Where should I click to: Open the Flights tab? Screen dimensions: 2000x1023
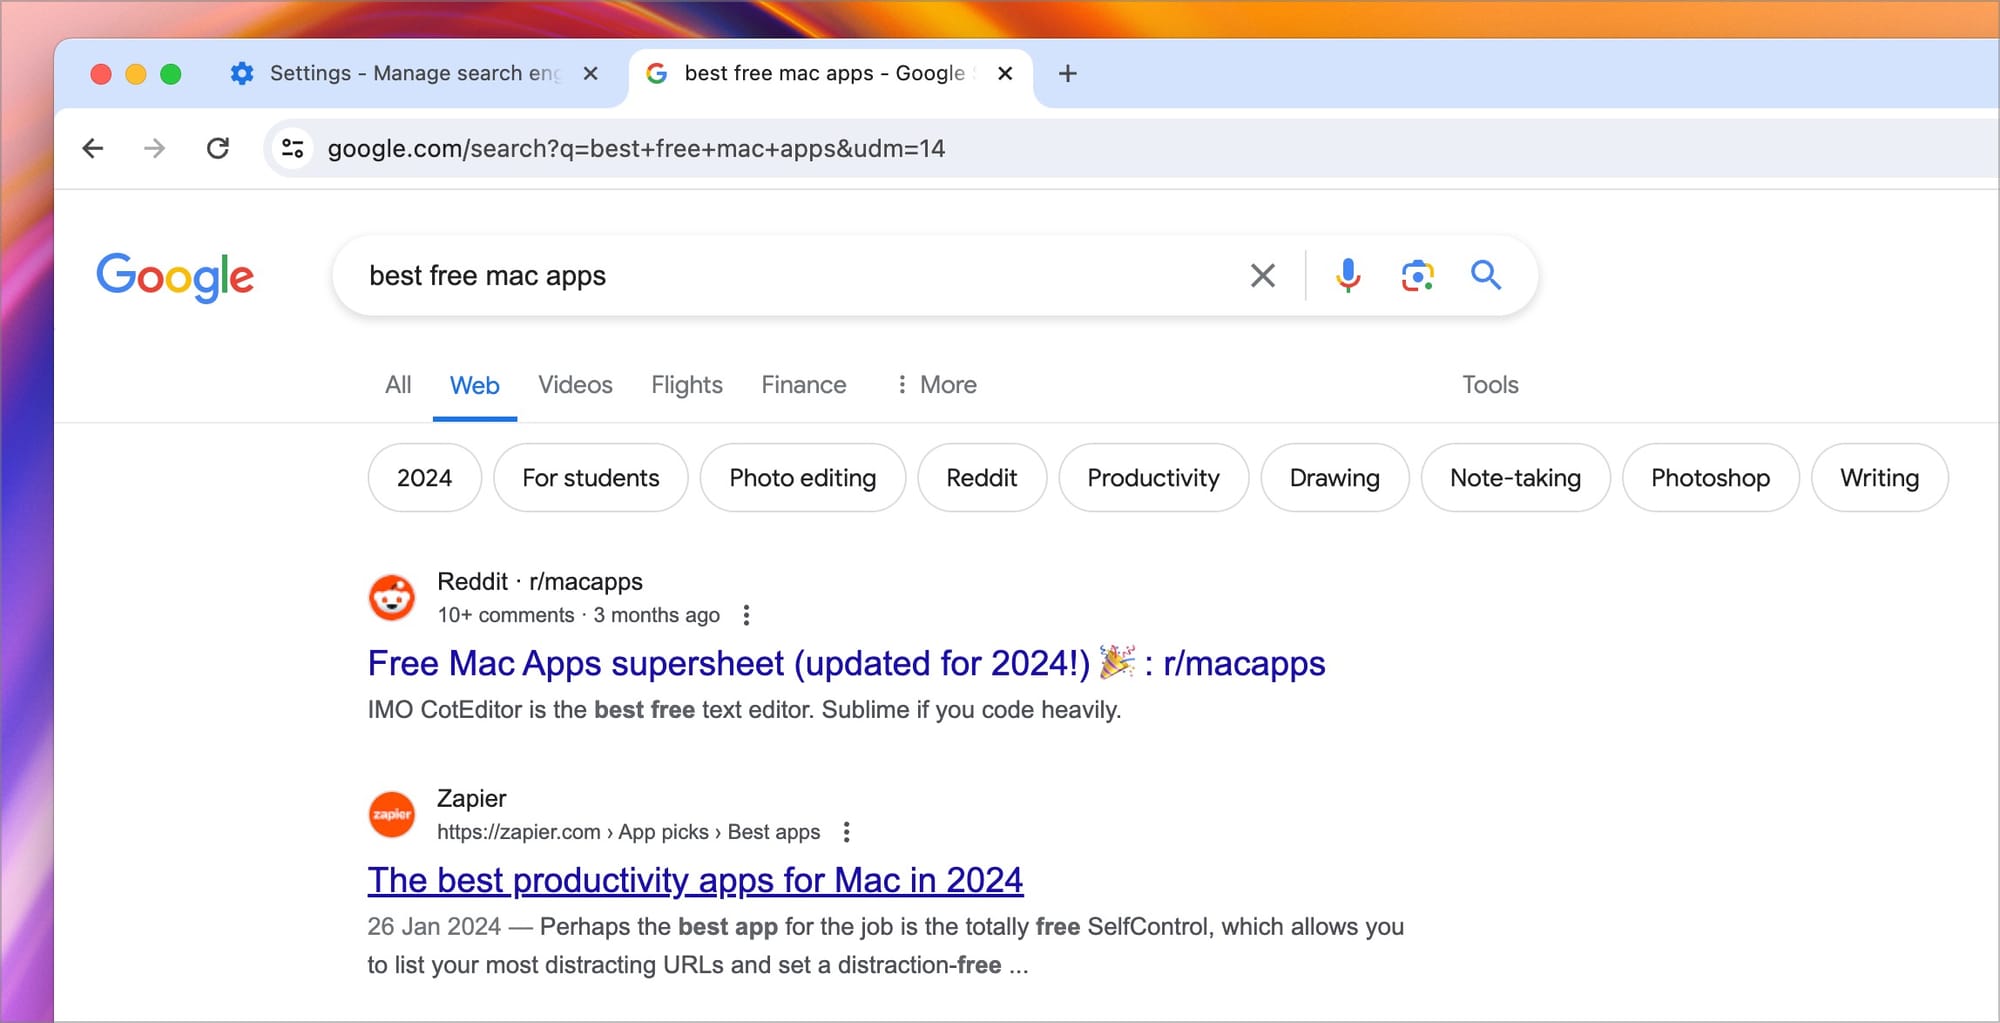pyautogui.click(x=687, y=385)
